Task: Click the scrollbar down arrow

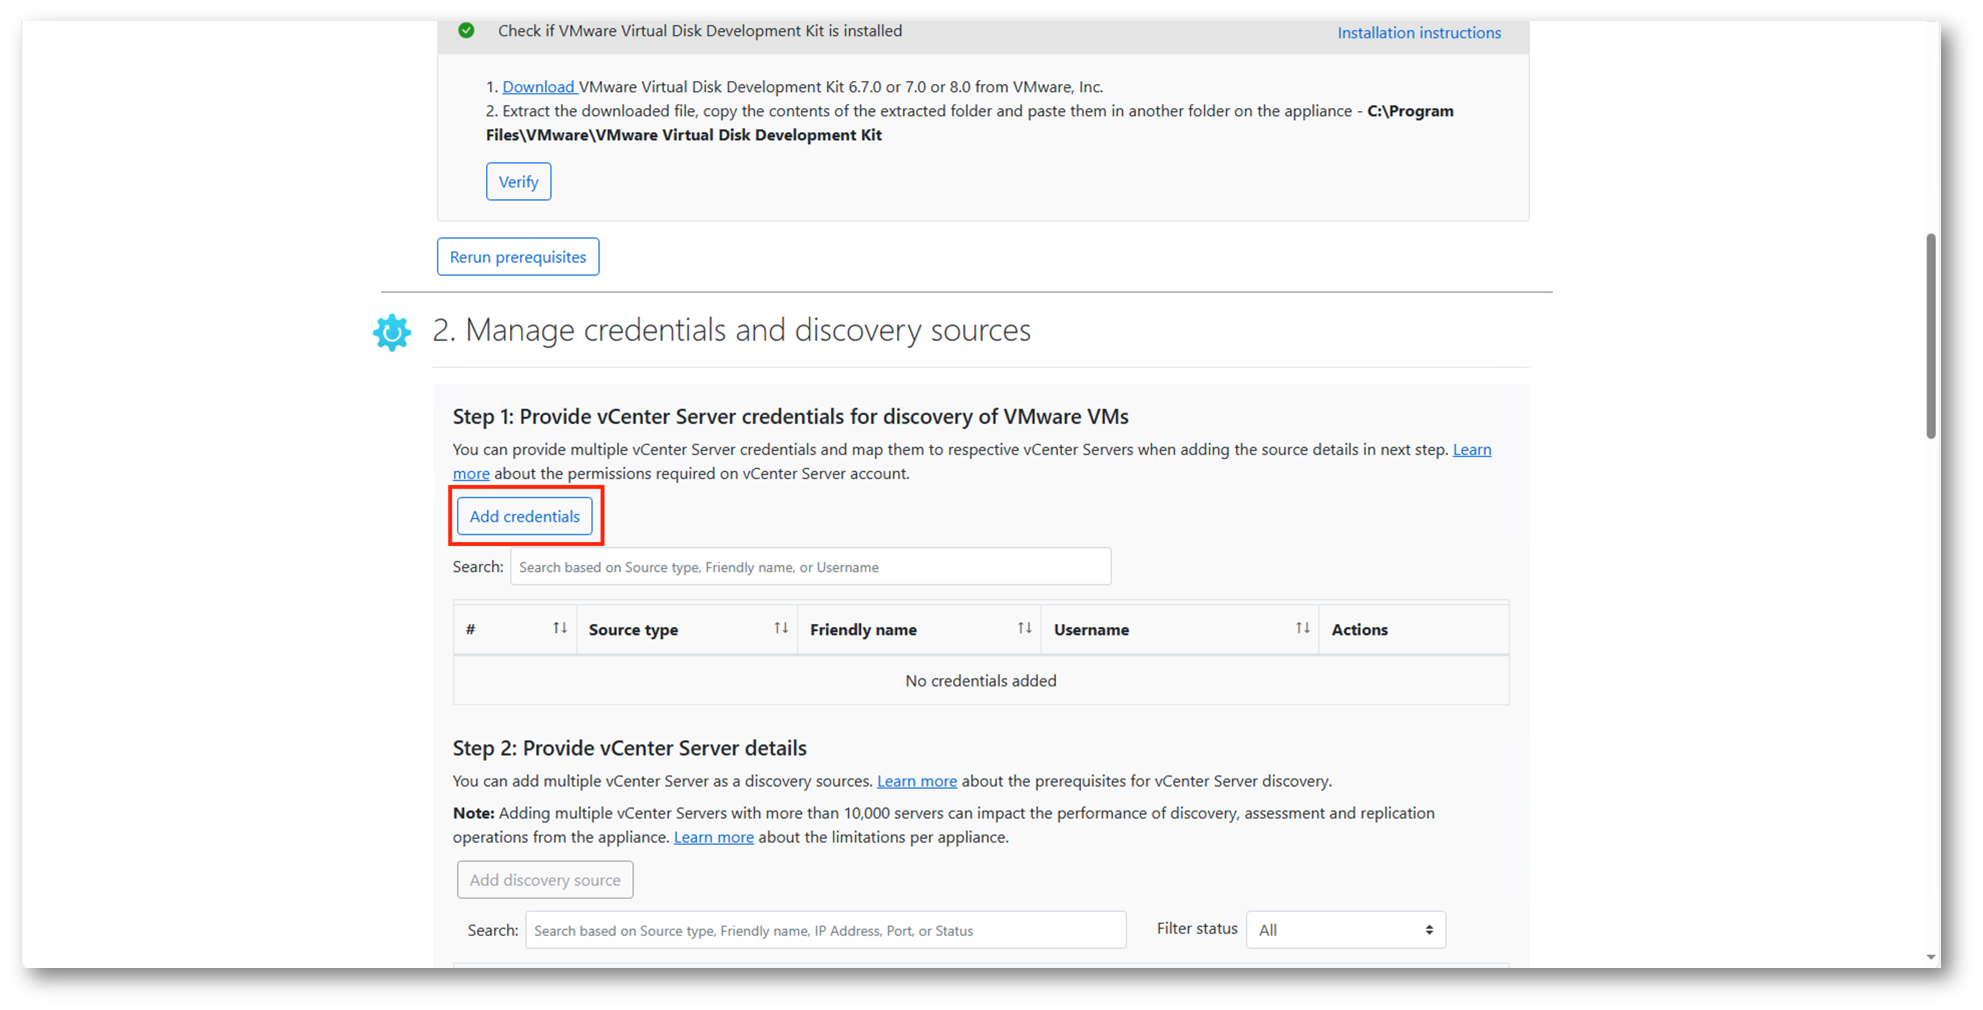Action: pos(1930,957)
